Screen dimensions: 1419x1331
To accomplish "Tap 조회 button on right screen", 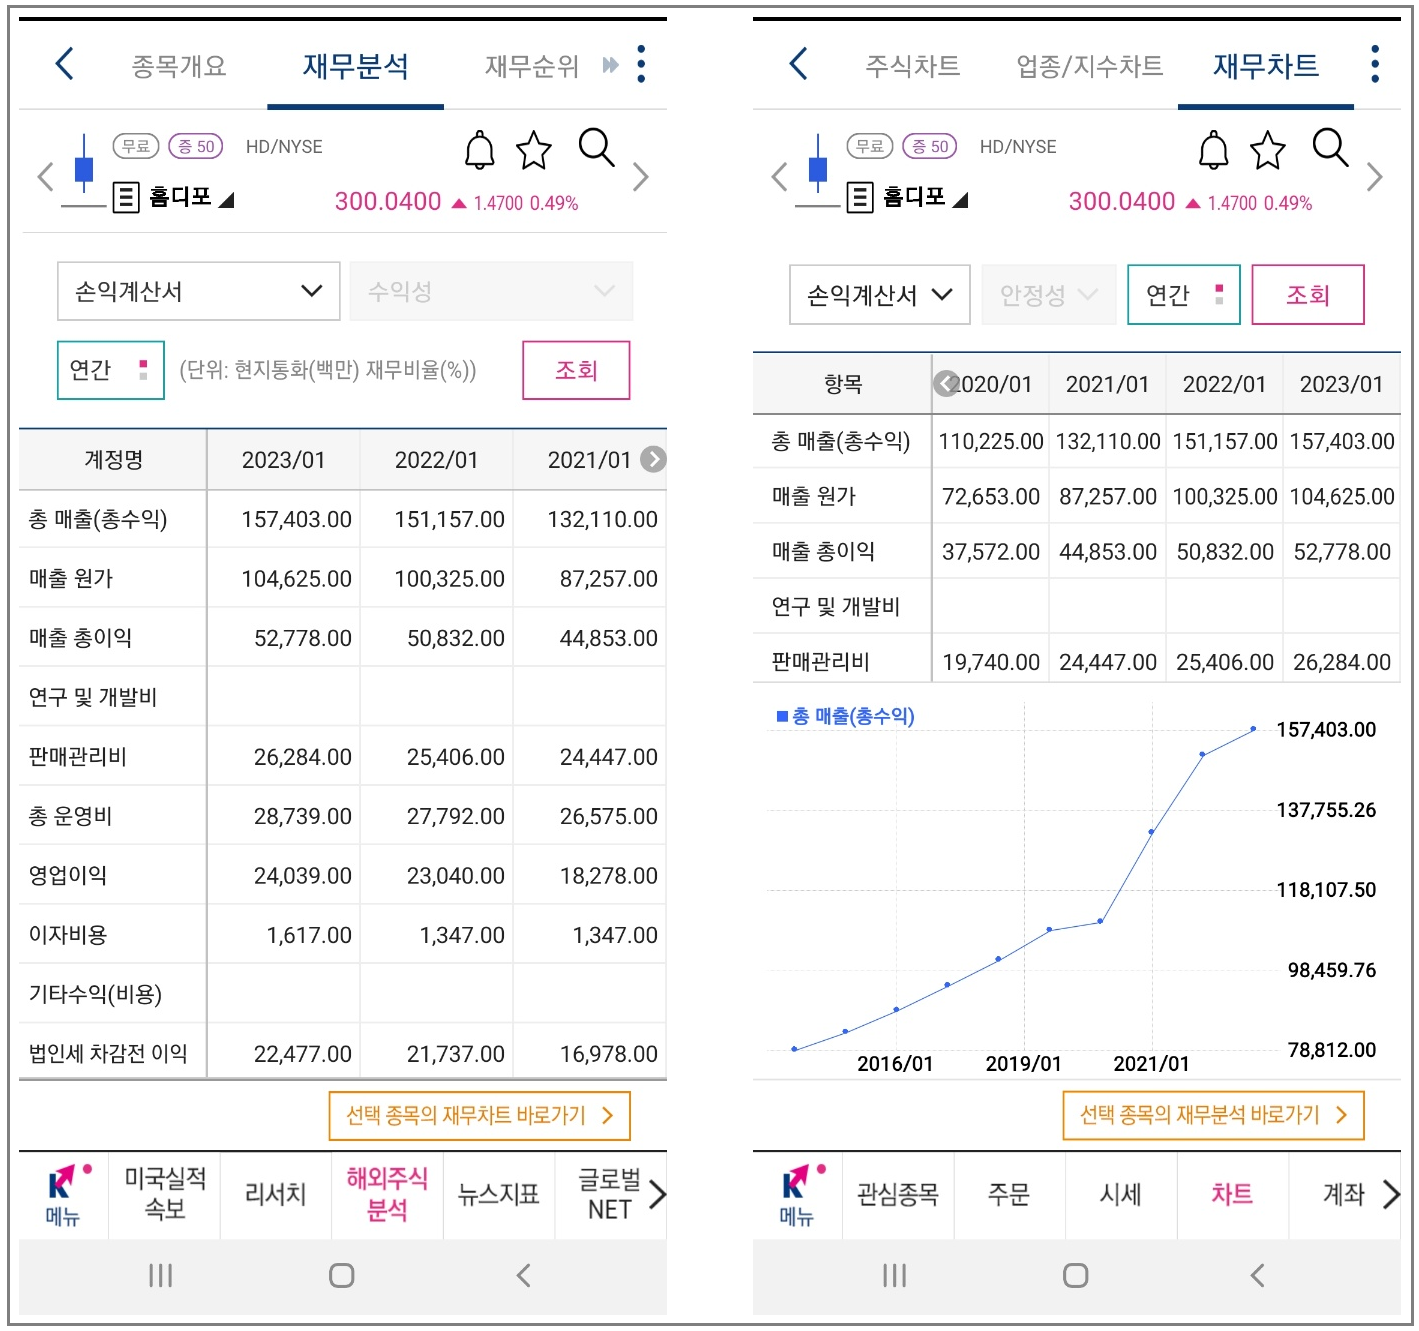I will pos(1308,295).
